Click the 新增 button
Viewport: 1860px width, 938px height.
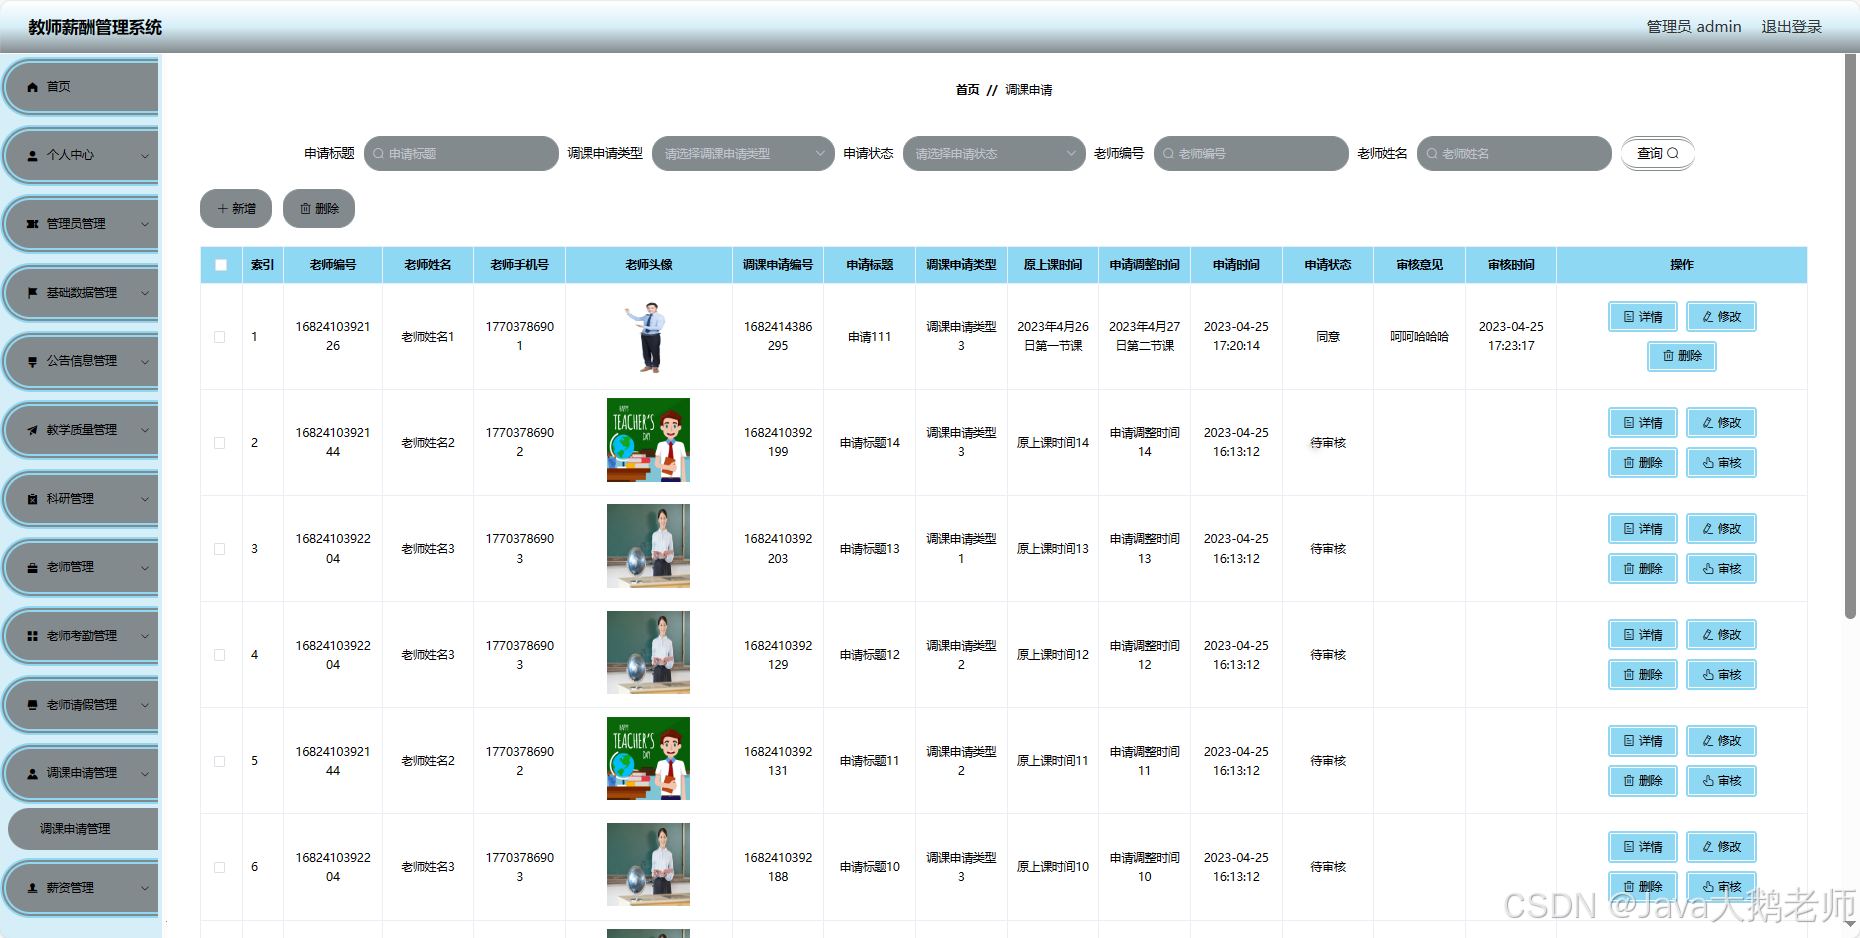tap(236, 209)
